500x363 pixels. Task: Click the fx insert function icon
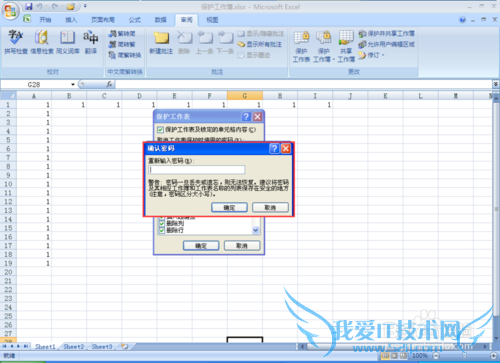pos(109,84)
